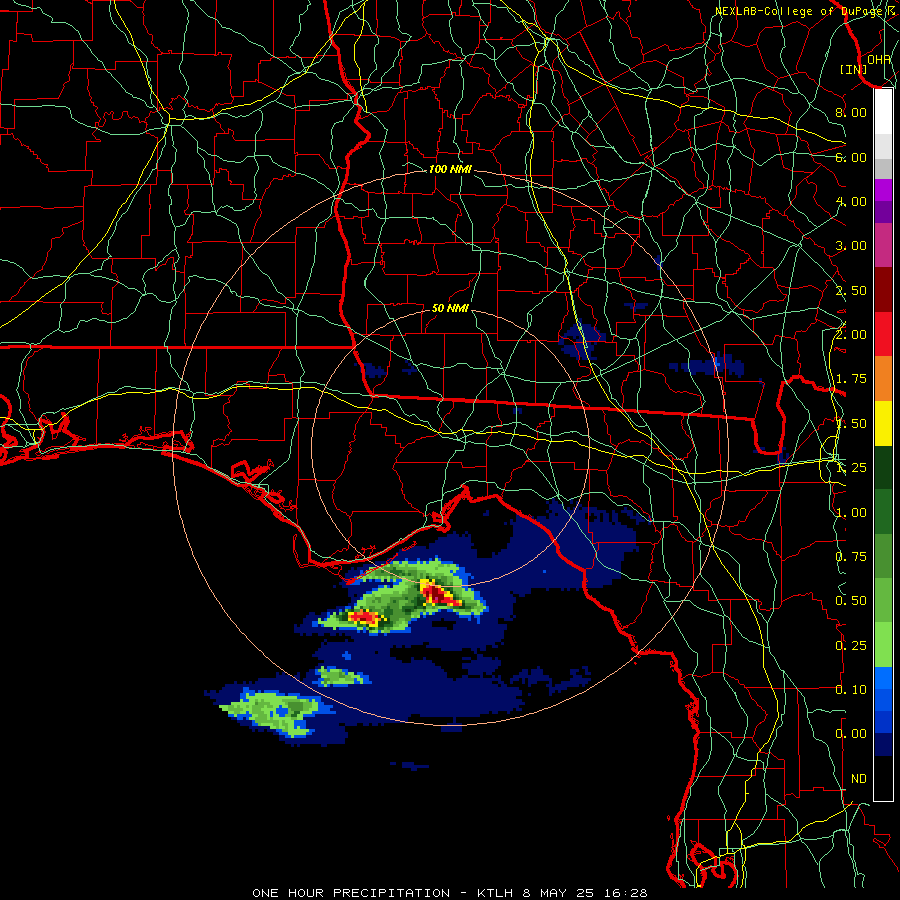Image resolution: width=900 pixels, height=900 pixels.
Task: Click the "2.00" legend value
Action: pyautogui.click(x=851, y=335)
